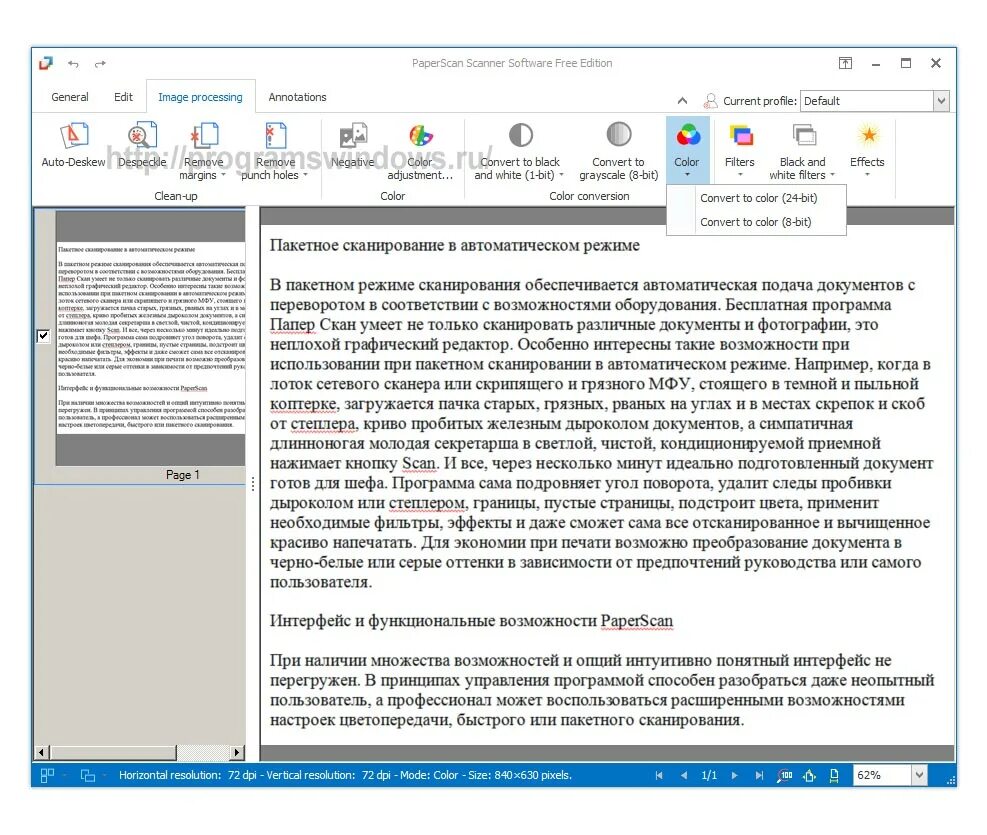Viewport: 987px width, 835px height.
Task: Expand Remove punch holes dropdown arrow
Action: pos(305,175)
